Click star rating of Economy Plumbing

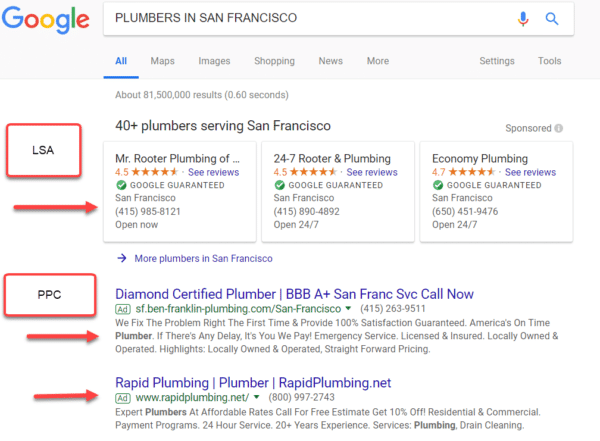[471, 172]
